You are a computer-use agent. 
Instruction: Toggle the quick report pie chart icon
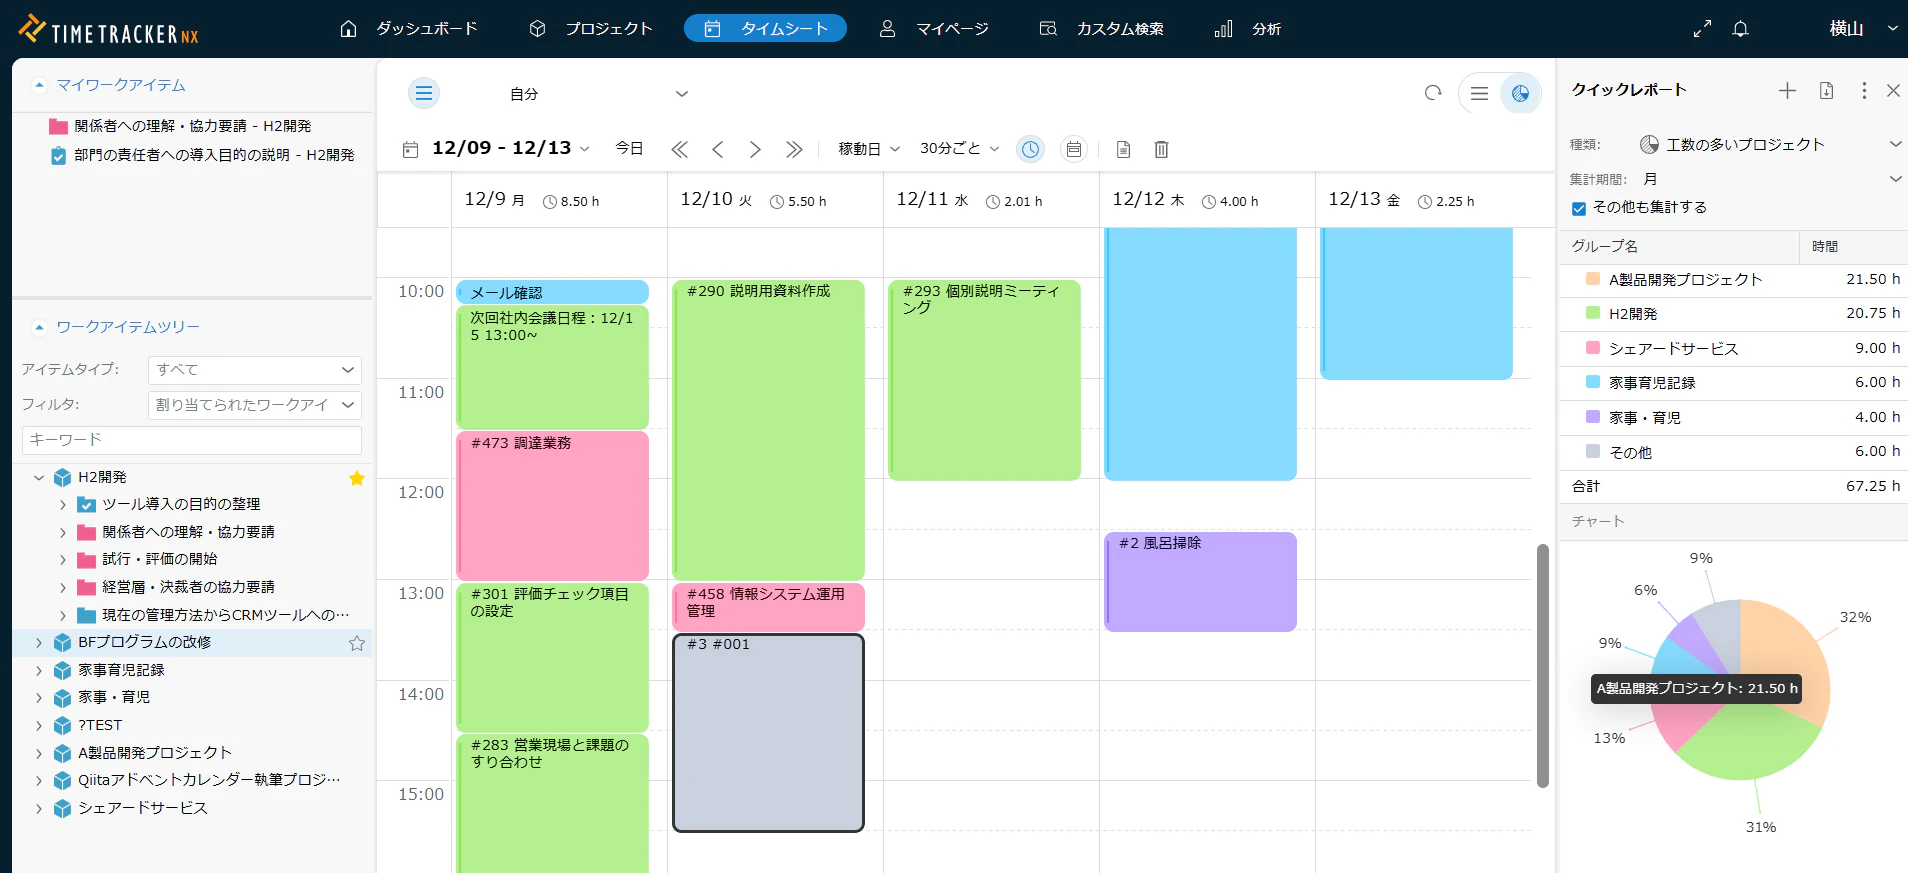1520,93
